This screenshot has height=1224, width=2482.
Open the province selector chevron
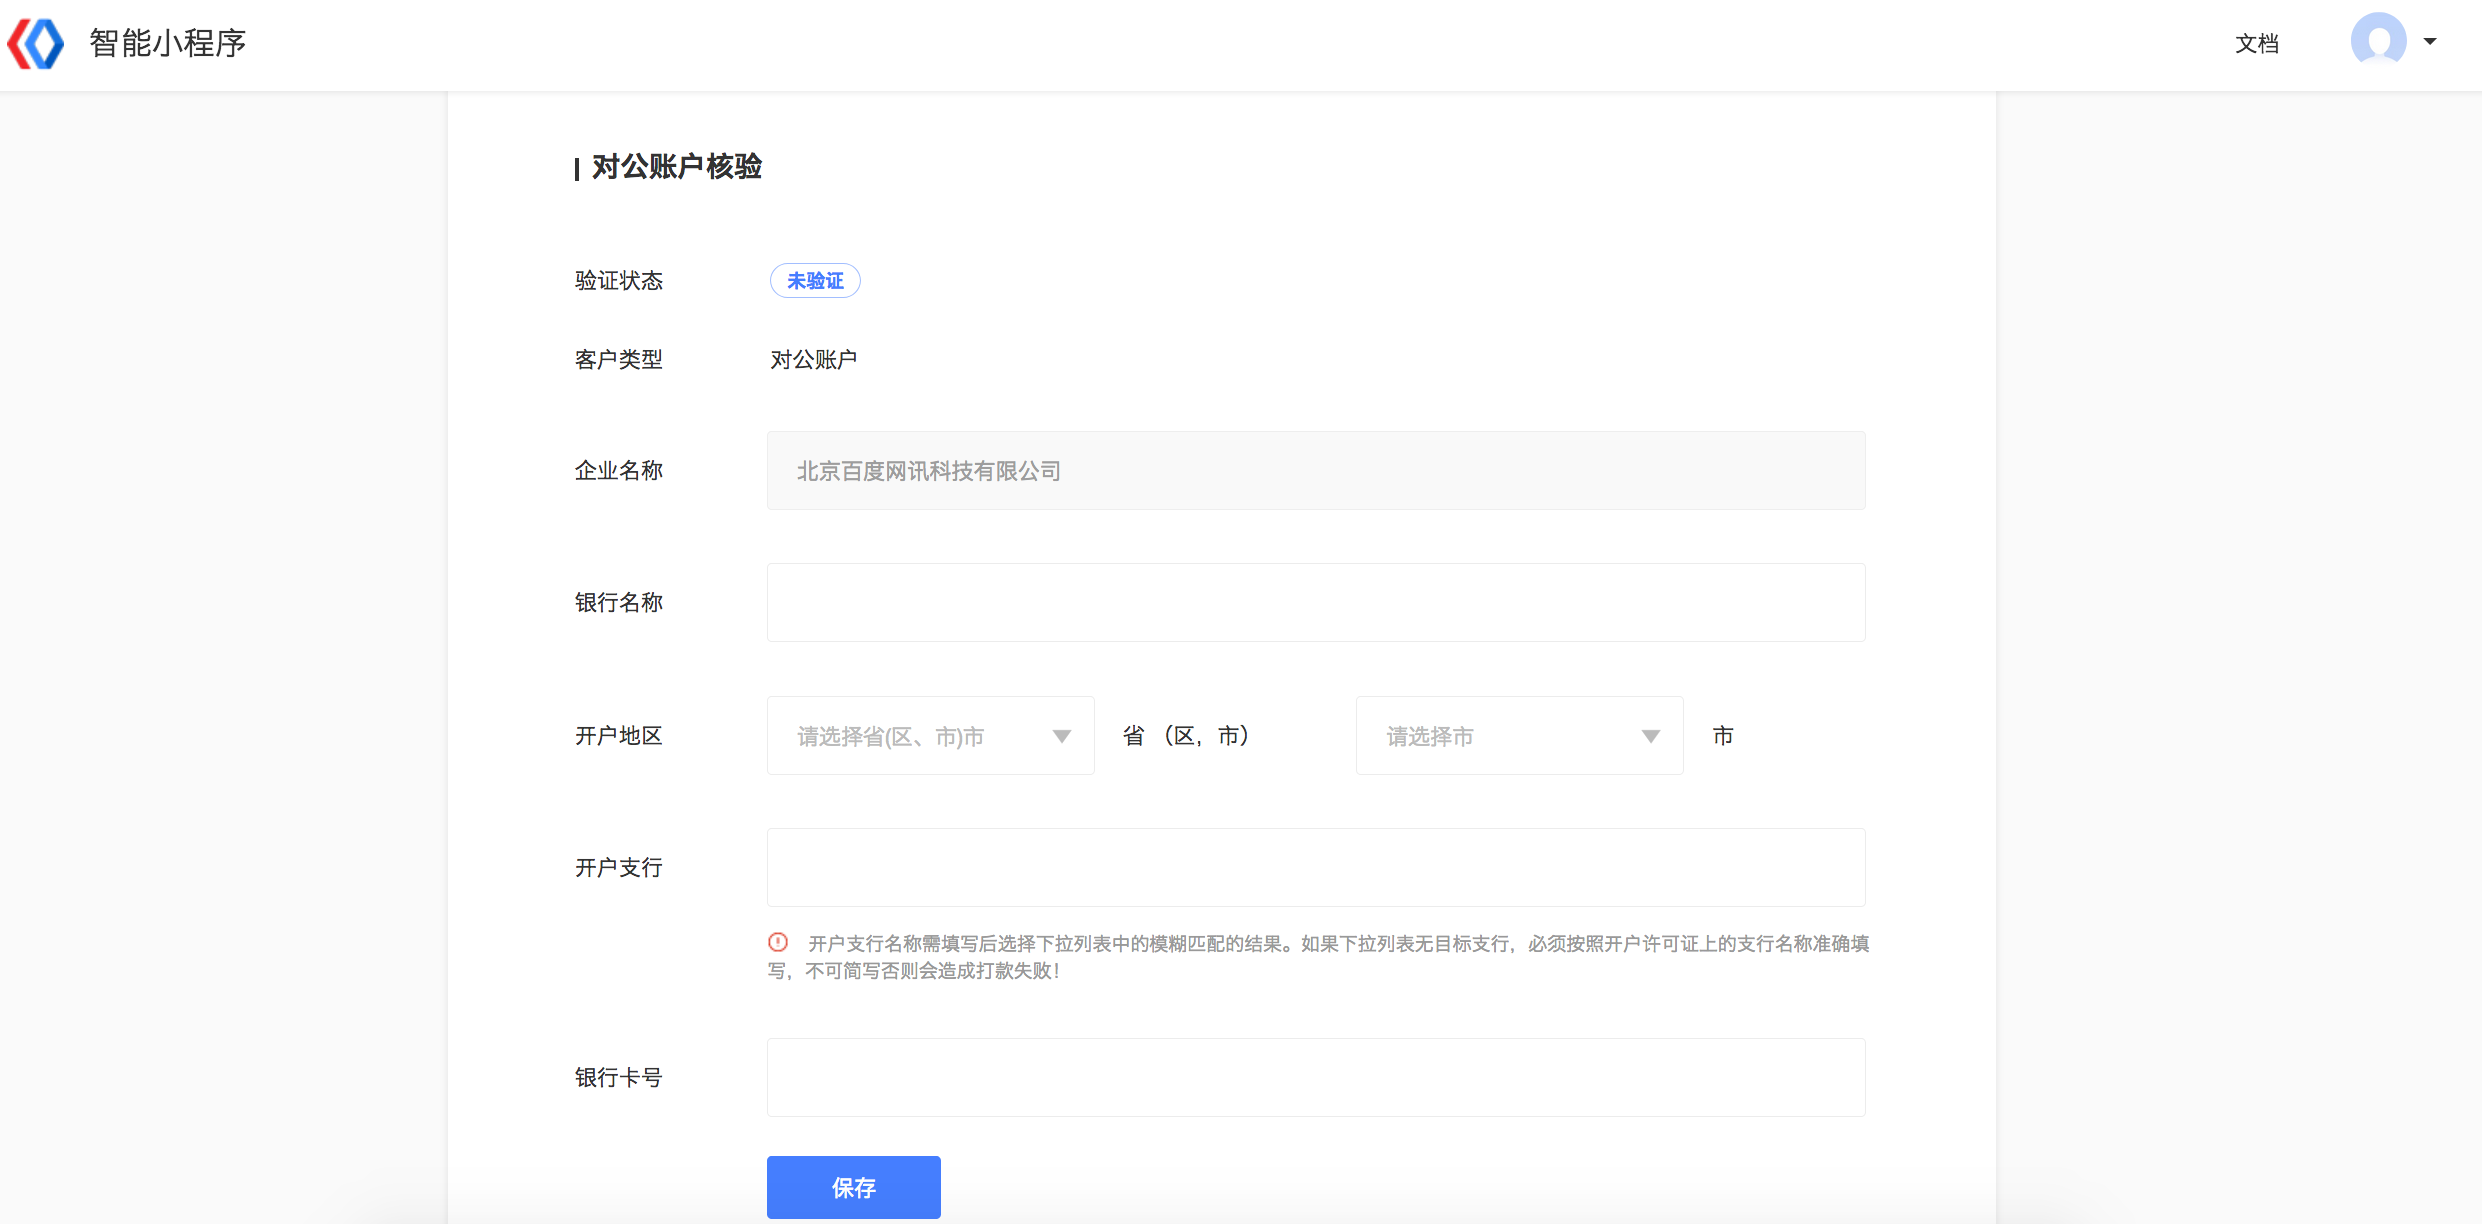pos(1062,735)
